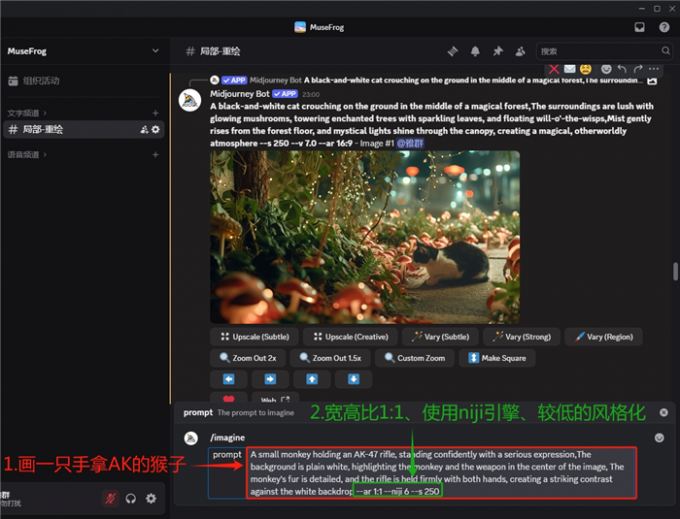
Task: Click the Zoom Out 1.5x button
Action: (330, 358)
